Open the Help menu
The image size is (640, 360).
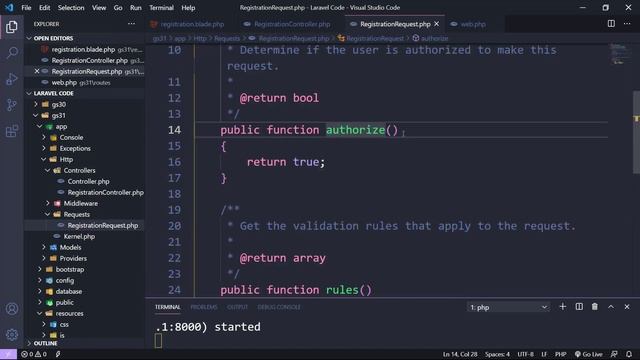point(188,8)
